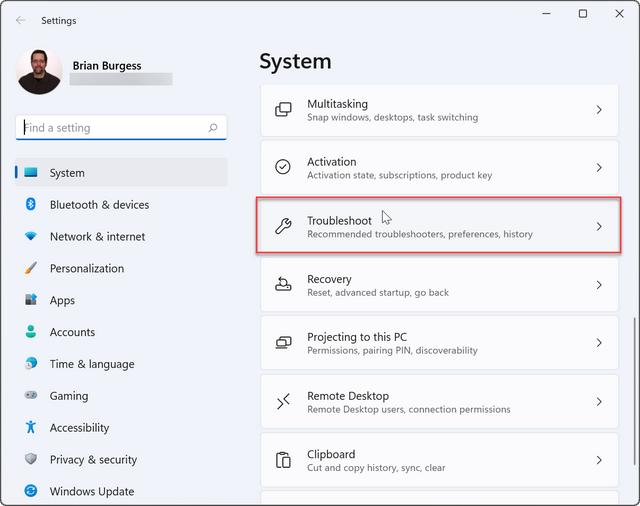The height and width of the screenshot is (506, 640).
Task: Go to Bluetooth & devices section
Action: click(x=99, y=204)
